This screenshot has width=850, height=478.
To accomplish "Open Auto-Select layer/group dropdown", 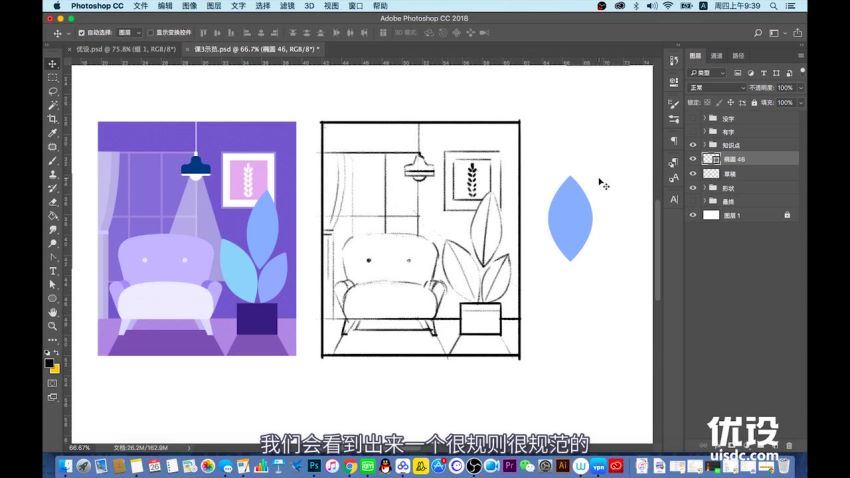I will (130, 33).
